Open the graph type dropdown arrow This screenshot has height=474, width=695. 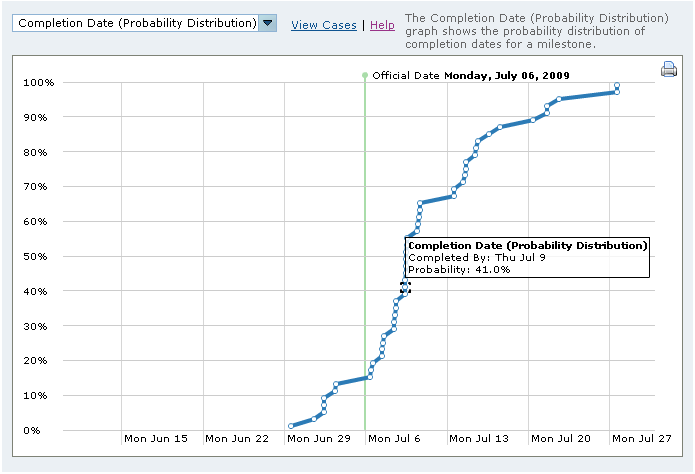pyautogui.click(x=267, y=23)
